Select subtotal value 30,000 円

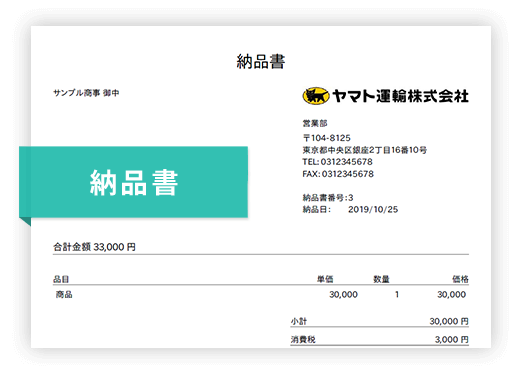pyautogui.click(x=449, y=321)
